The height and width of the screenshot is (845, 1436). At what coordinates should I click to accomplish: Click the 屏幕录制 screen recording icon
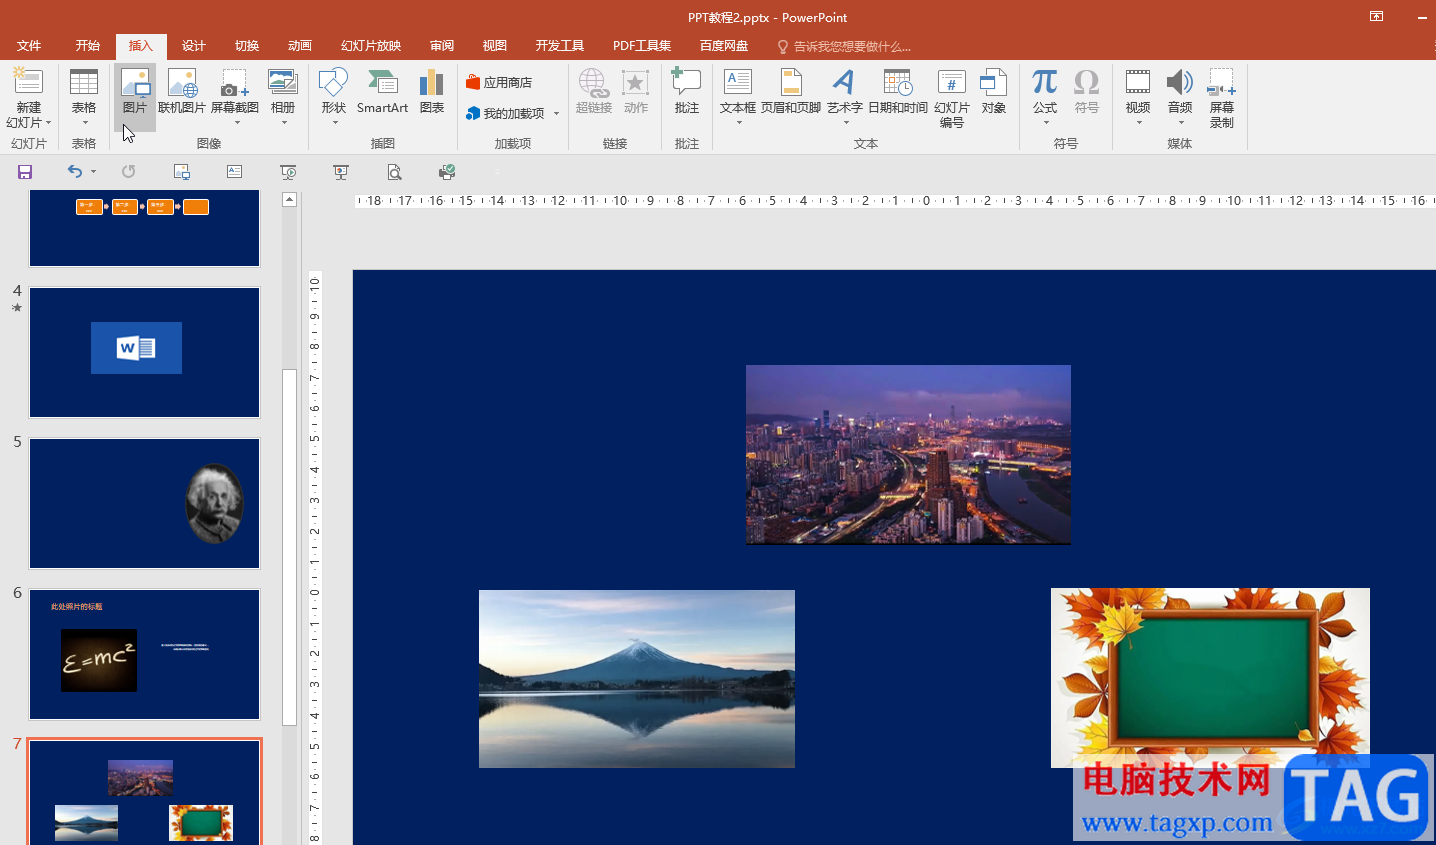point(1222,83)
